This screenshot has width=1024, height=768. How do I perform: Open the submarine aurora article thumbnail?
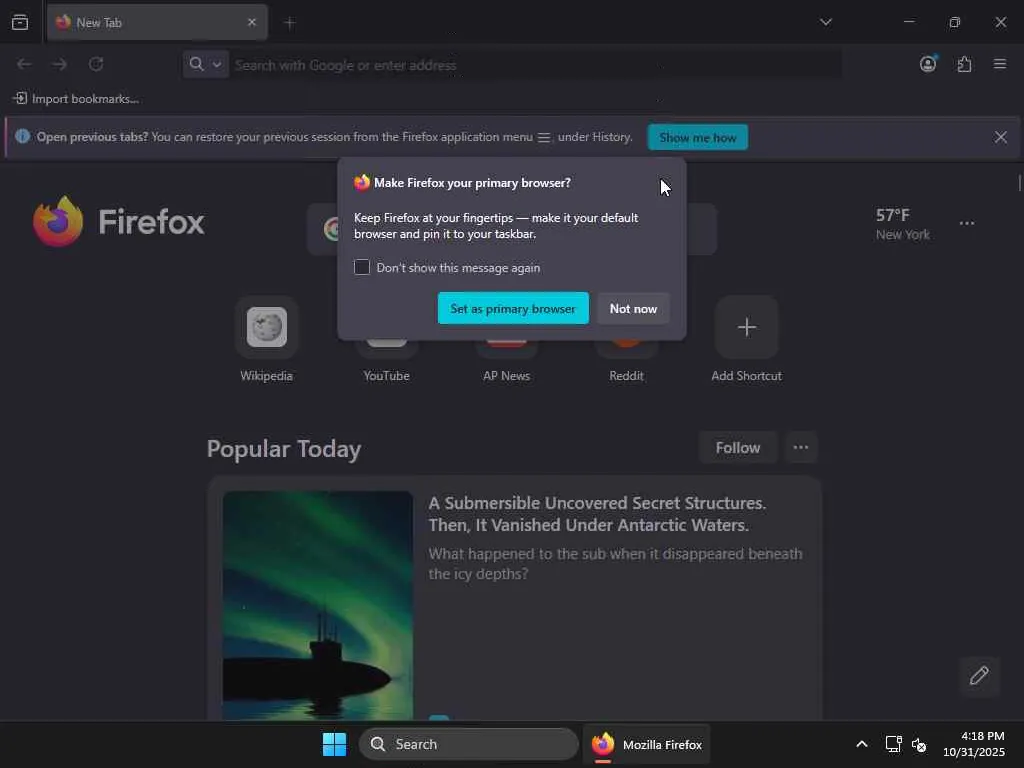point(317,605)
